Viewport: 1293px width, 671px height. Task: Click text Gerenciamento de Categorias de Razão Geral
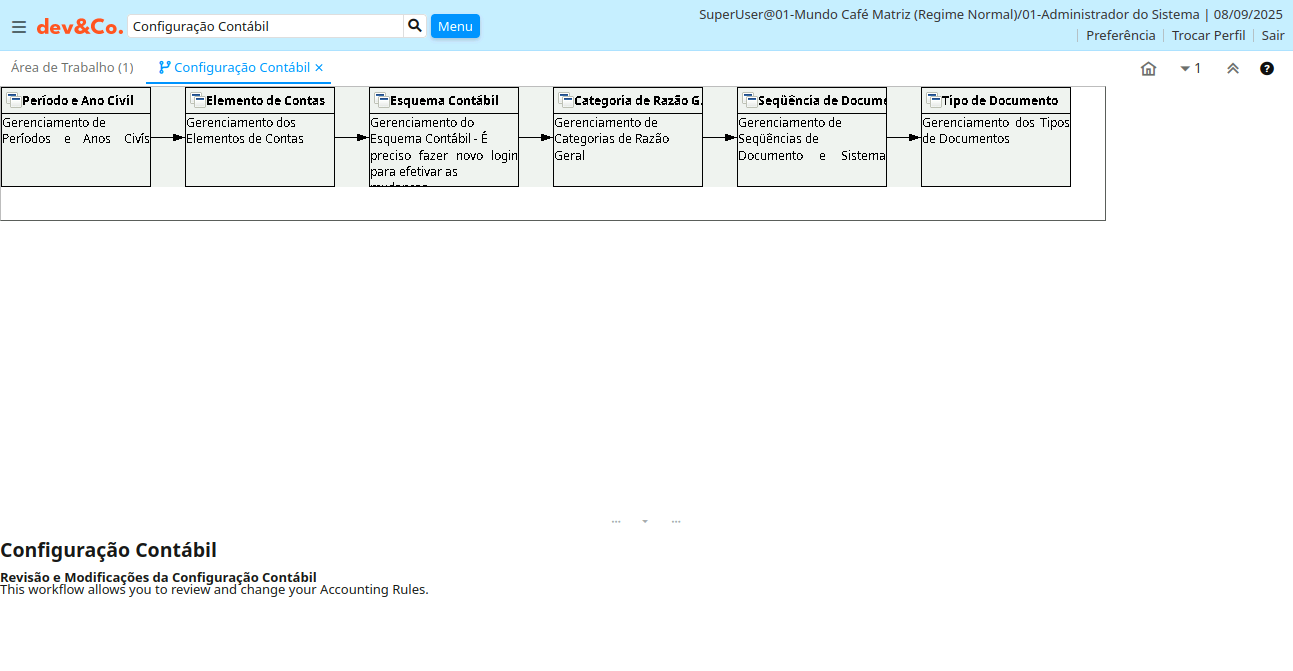coord(612,139)
